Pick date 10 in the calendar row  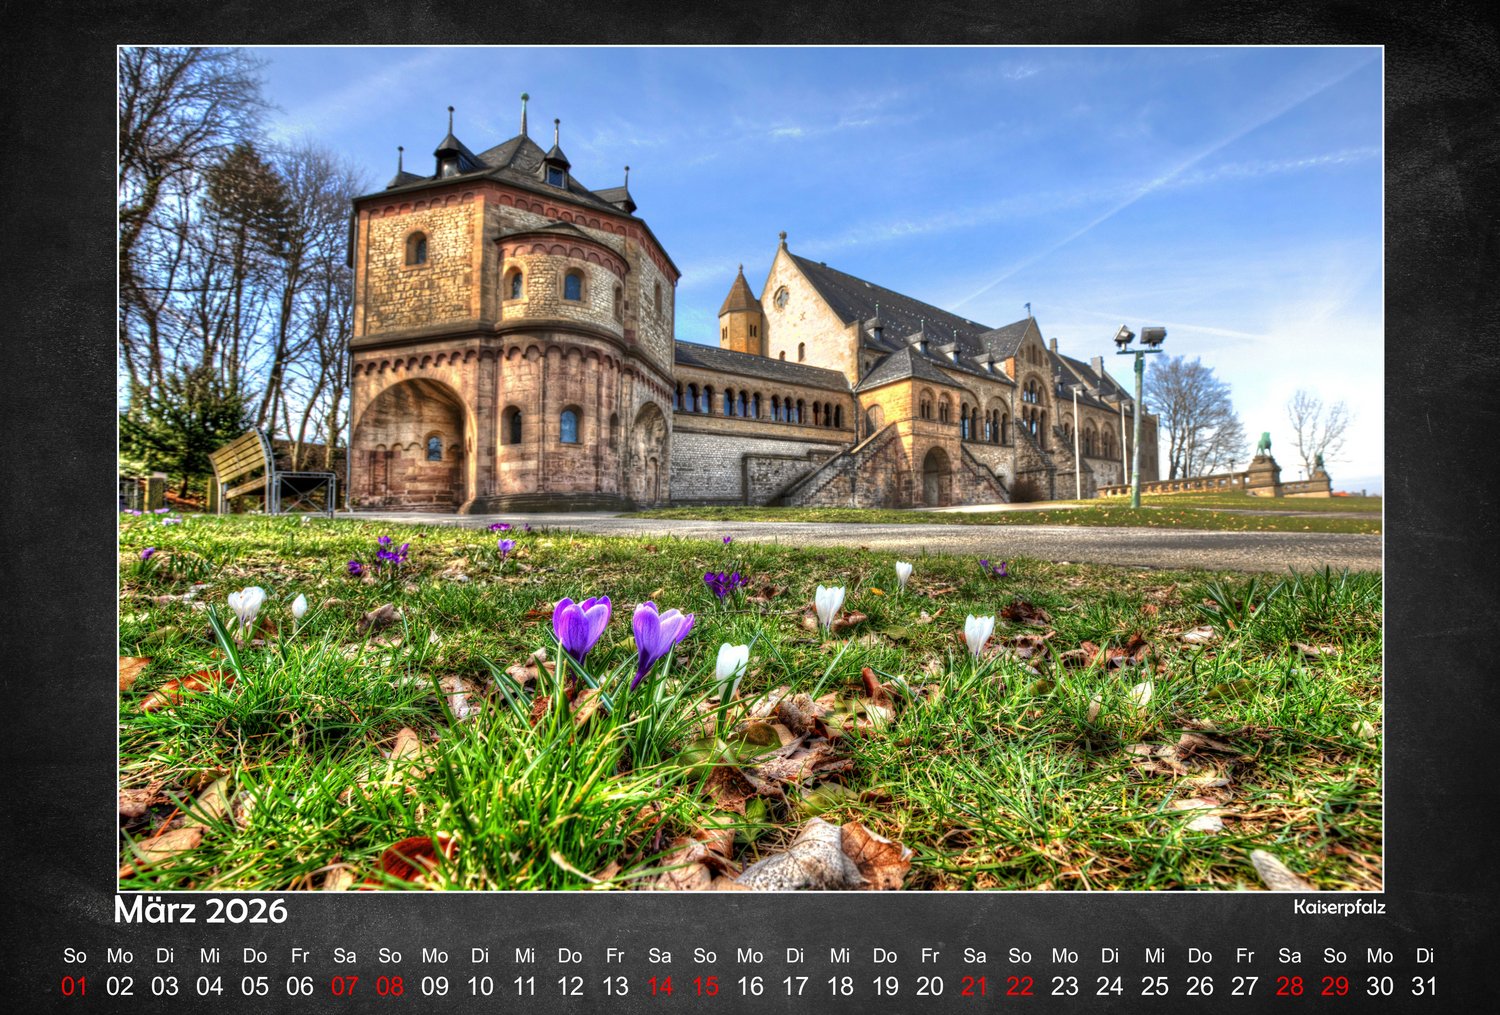[480, 986]
